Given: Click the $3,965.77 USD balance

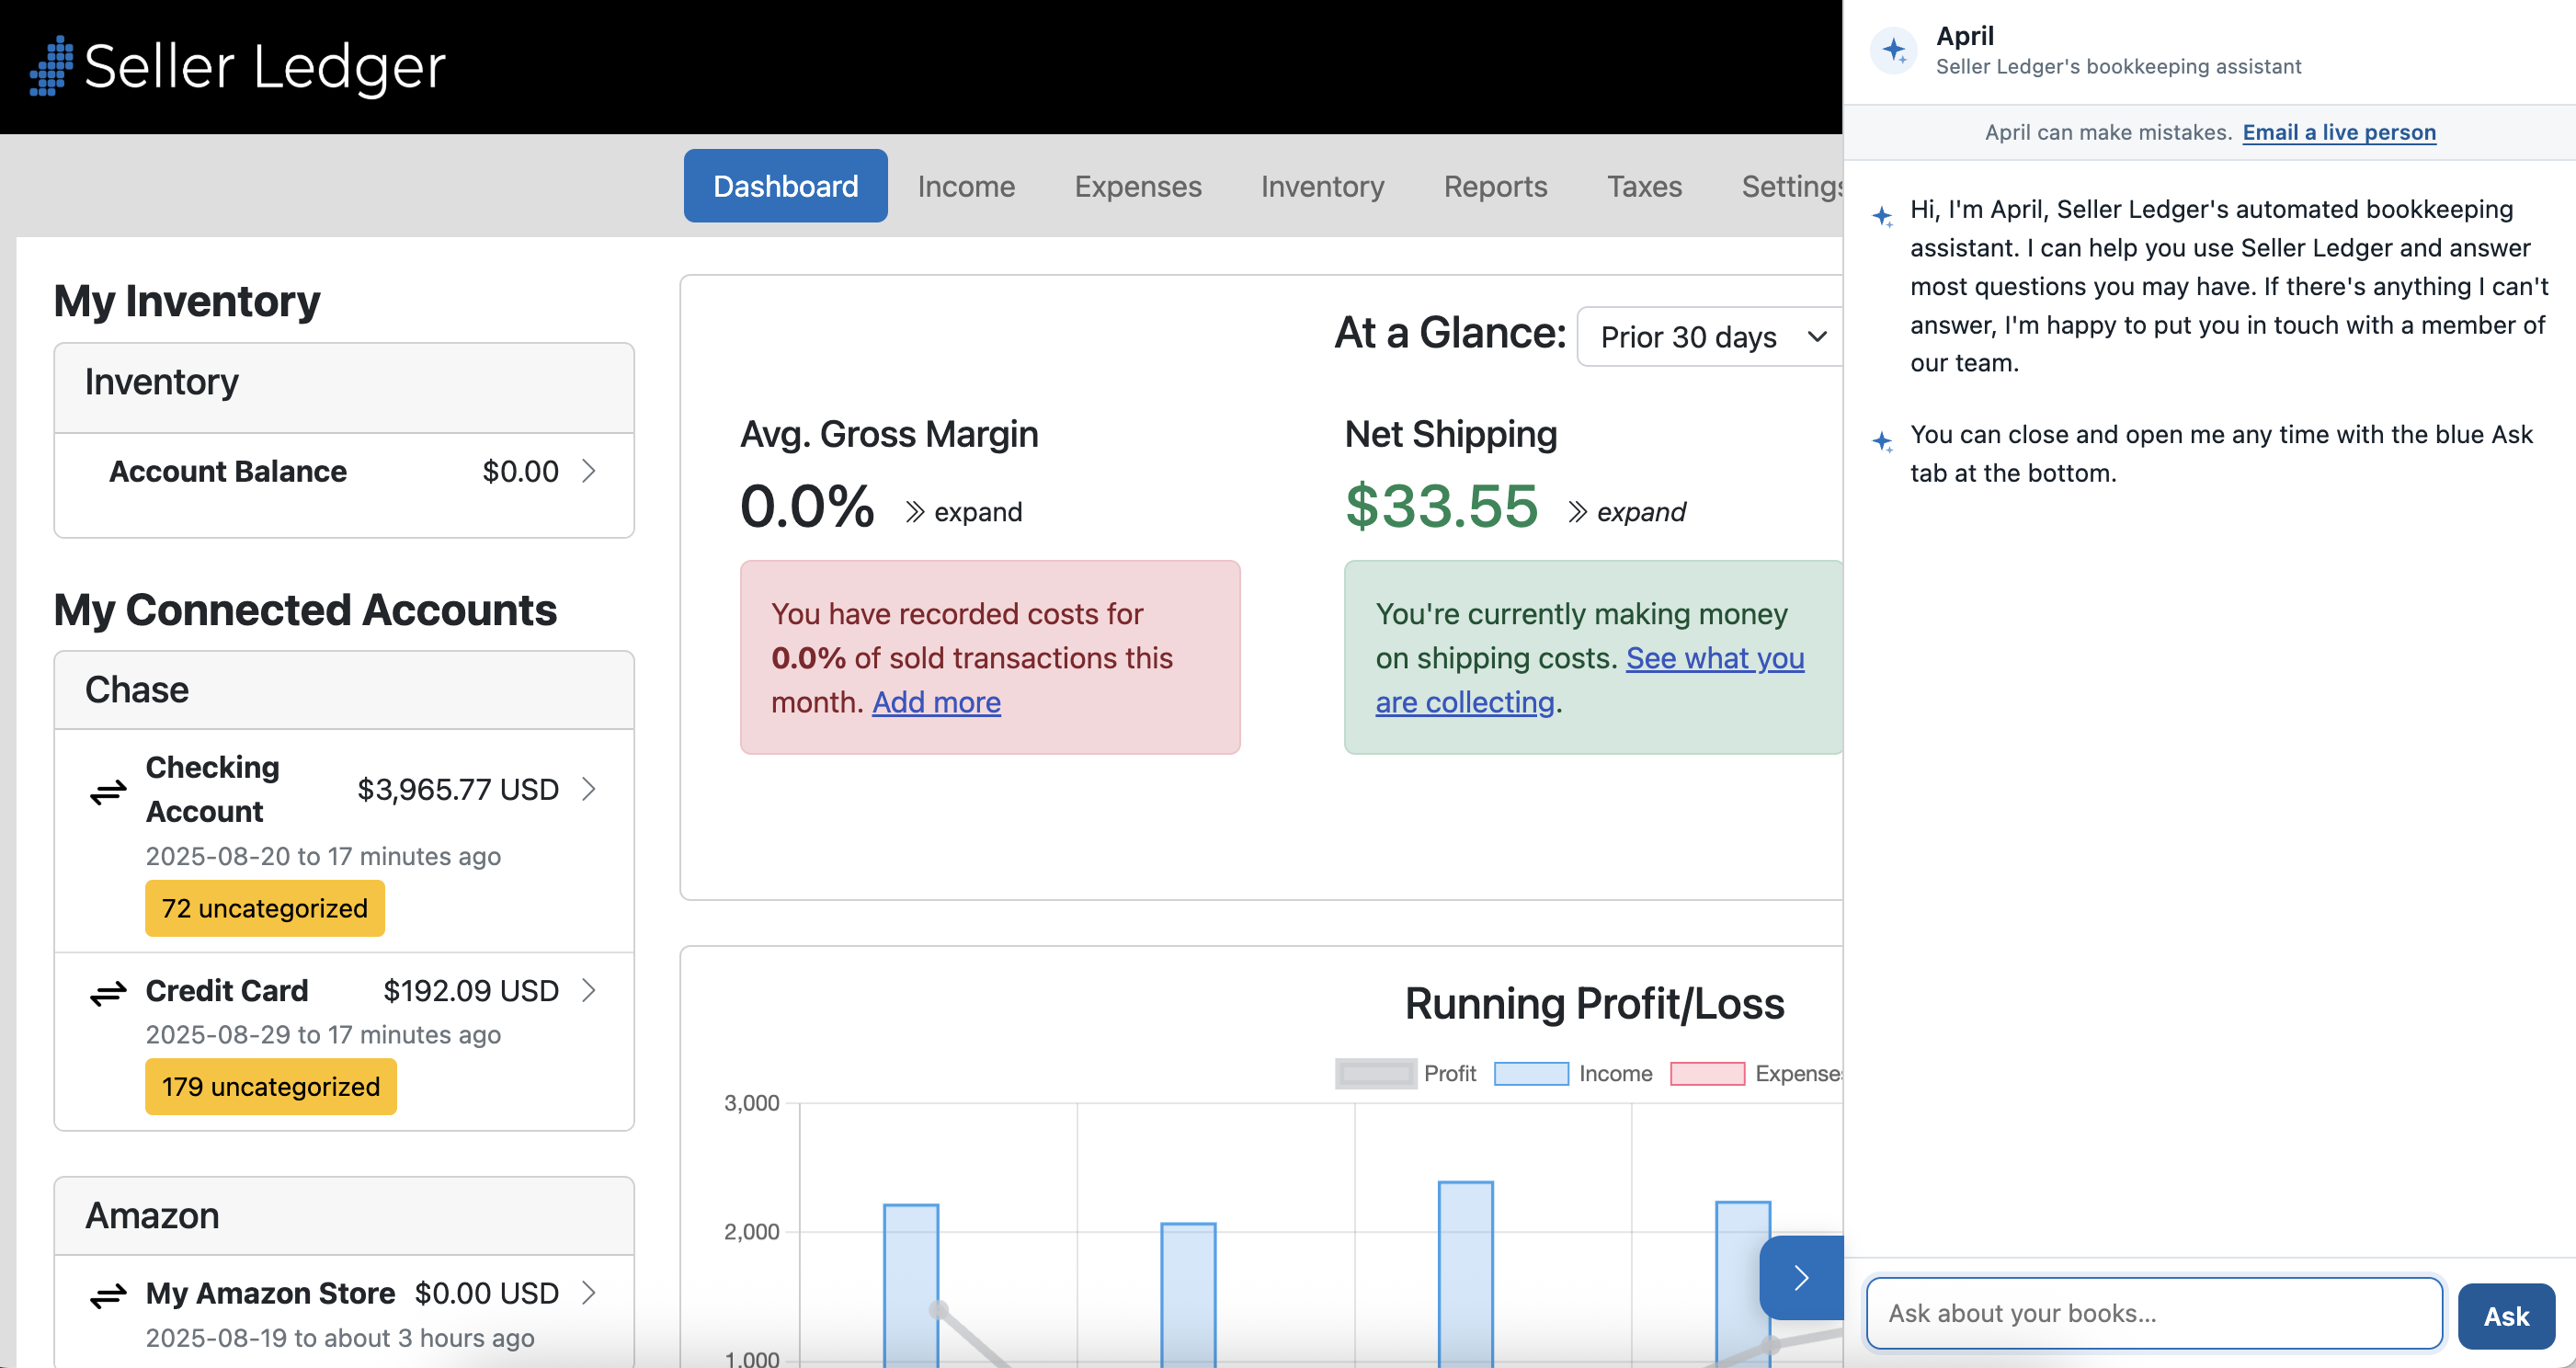Looking at the screenshot, I should click(x=458, y=789).
